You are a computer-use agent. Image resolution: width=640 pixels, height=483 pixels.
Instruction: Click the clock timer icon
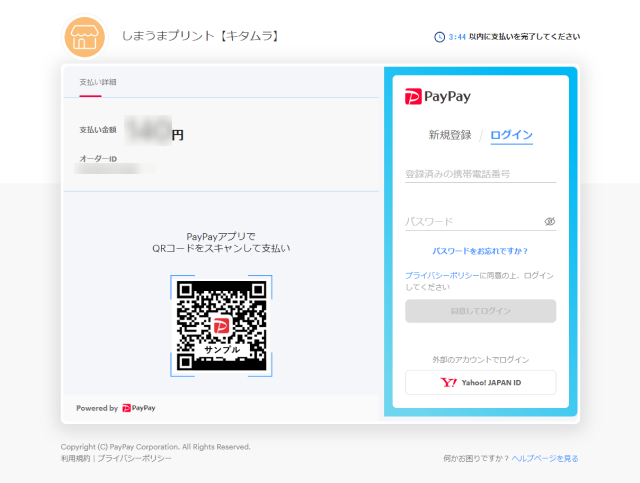tap(439, 37)
